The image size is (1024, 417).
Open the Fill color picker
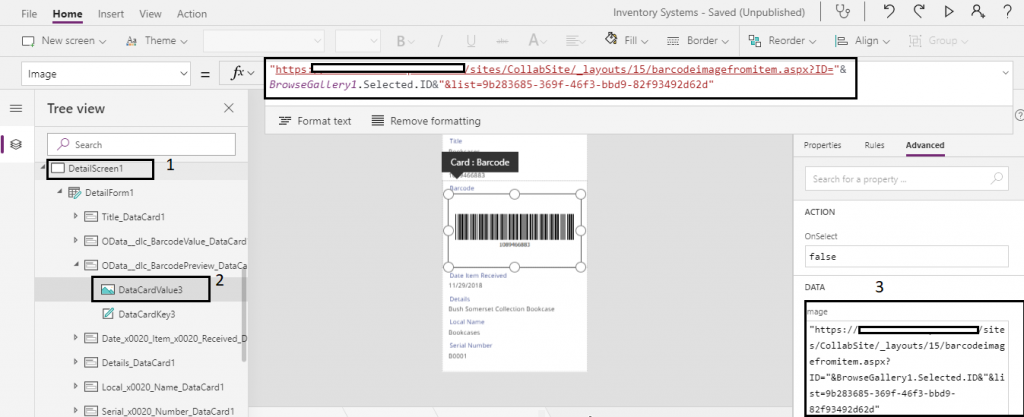point(626,40)
